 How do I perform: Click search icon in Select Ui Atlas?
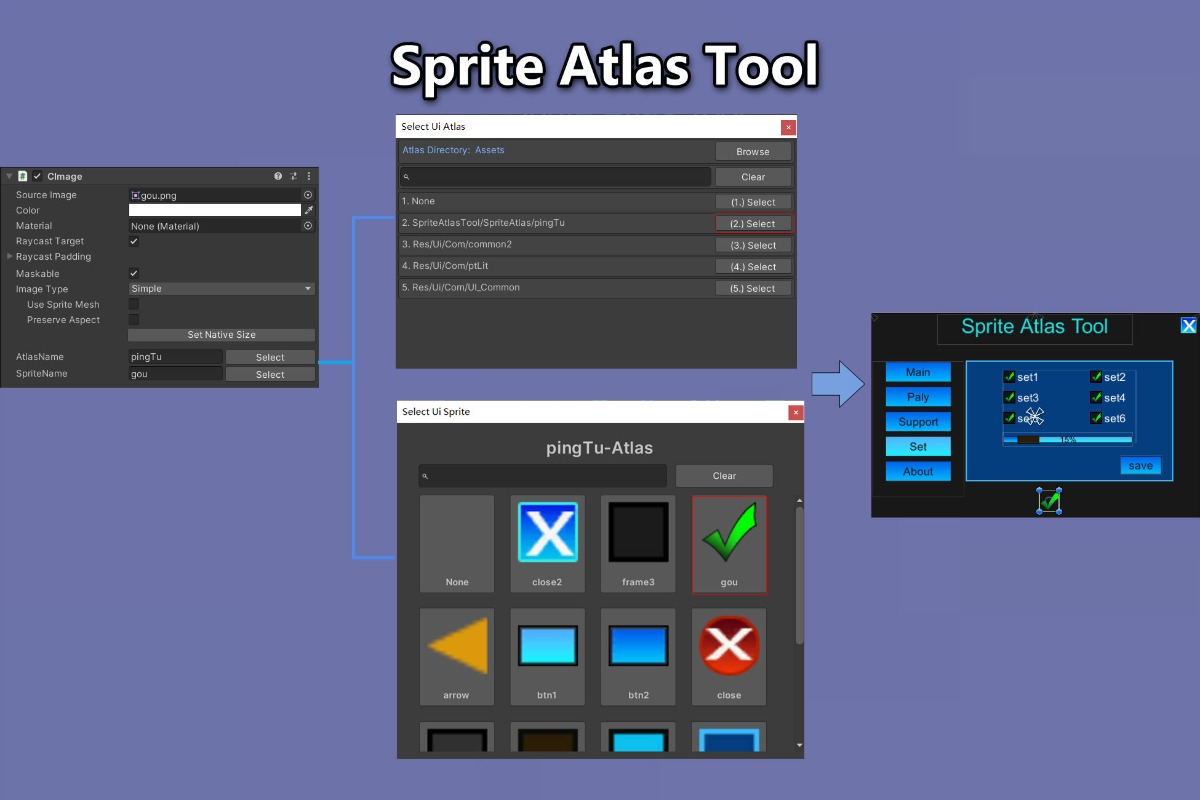[406, 177]
